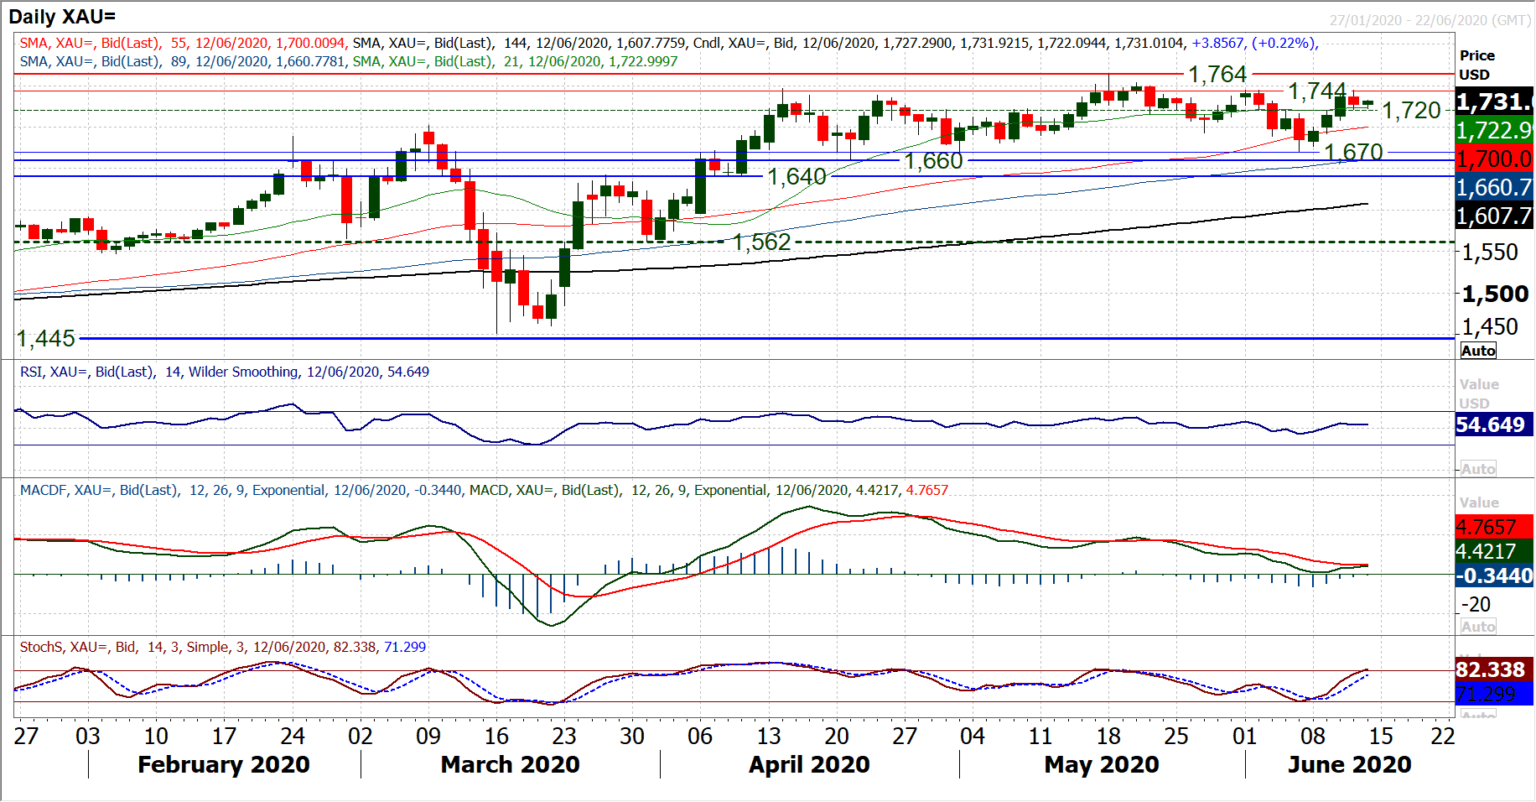The image size is (1536, 802).
Task: Click the -0.3440 MACDF value box
Action: click(1492, 574)
